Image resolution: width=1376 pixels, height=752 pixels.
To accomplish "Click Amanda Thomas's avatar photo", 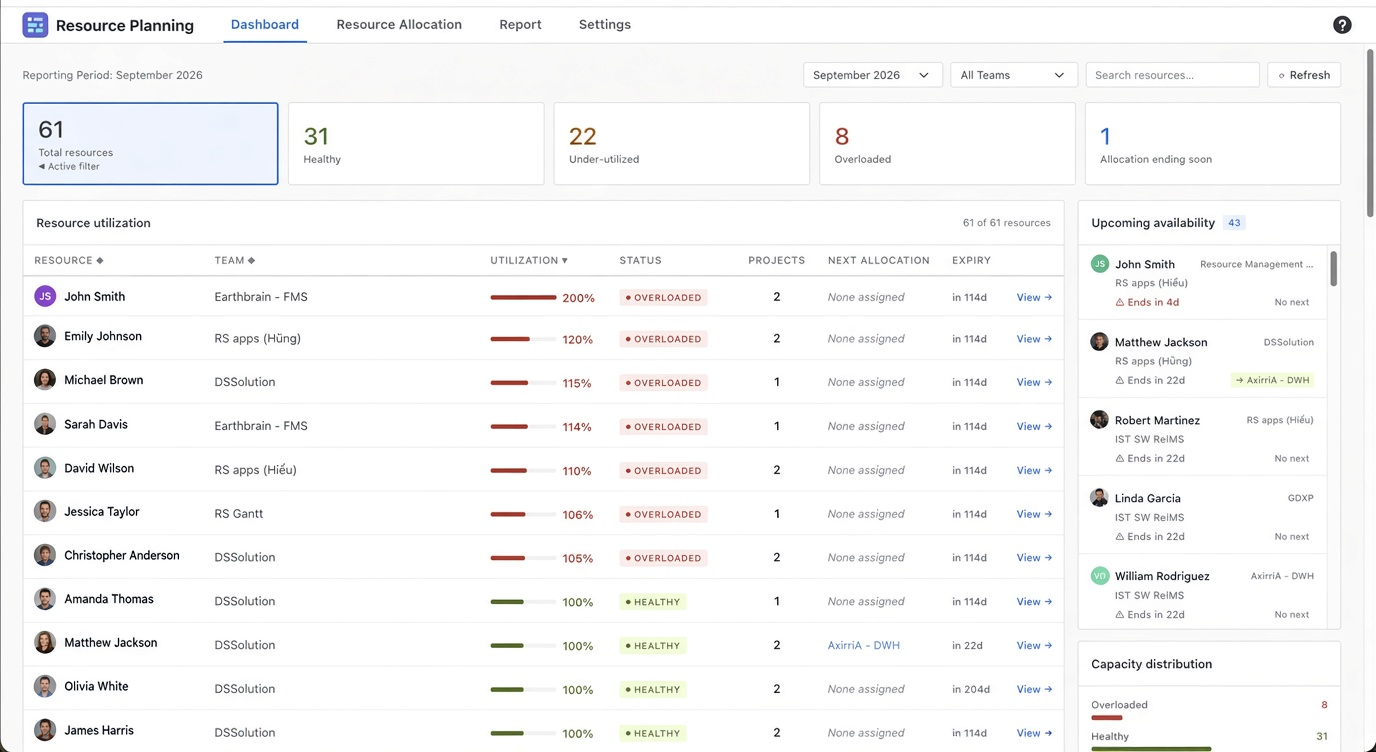I will click(45, 599).
